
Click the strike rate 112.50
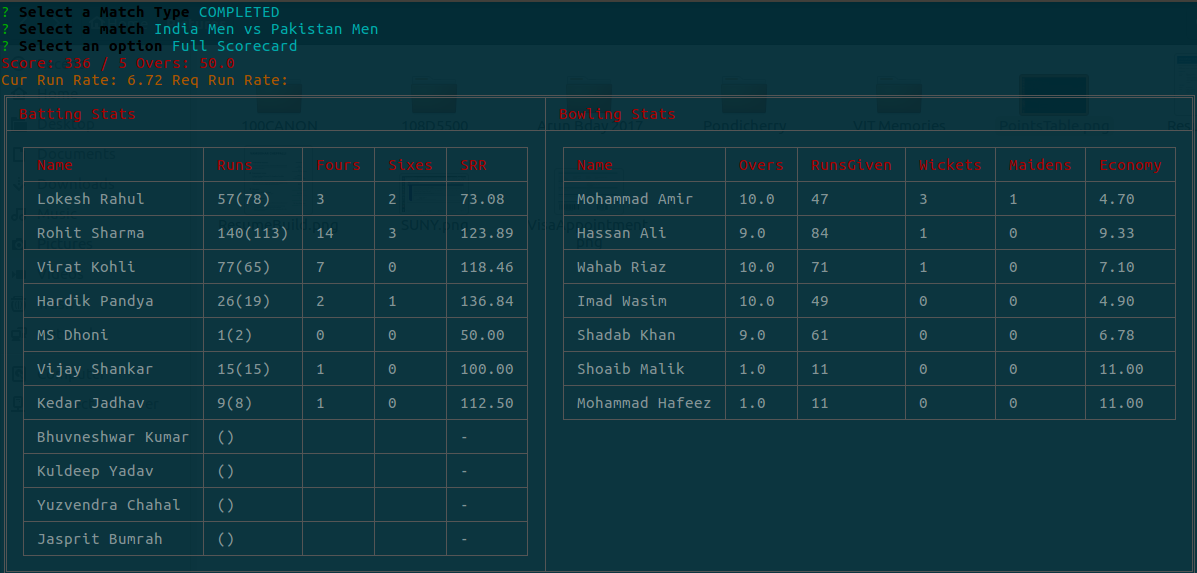[487, 403]
